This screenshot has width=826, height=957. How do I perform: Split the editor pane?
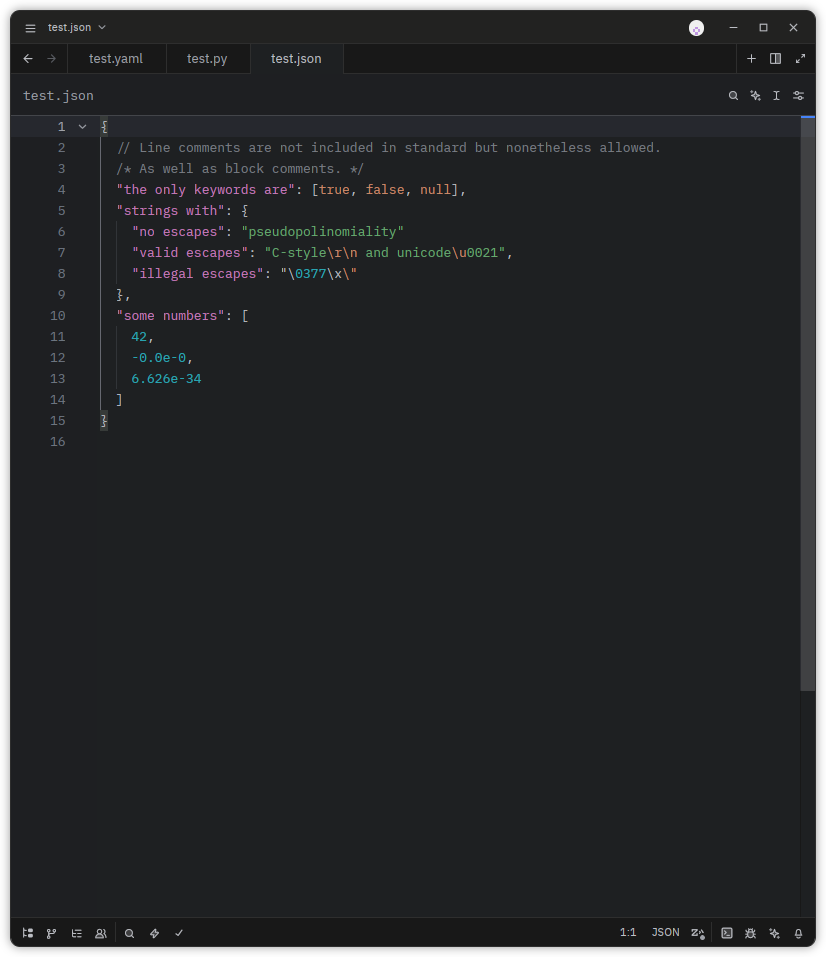click(775, 59)
